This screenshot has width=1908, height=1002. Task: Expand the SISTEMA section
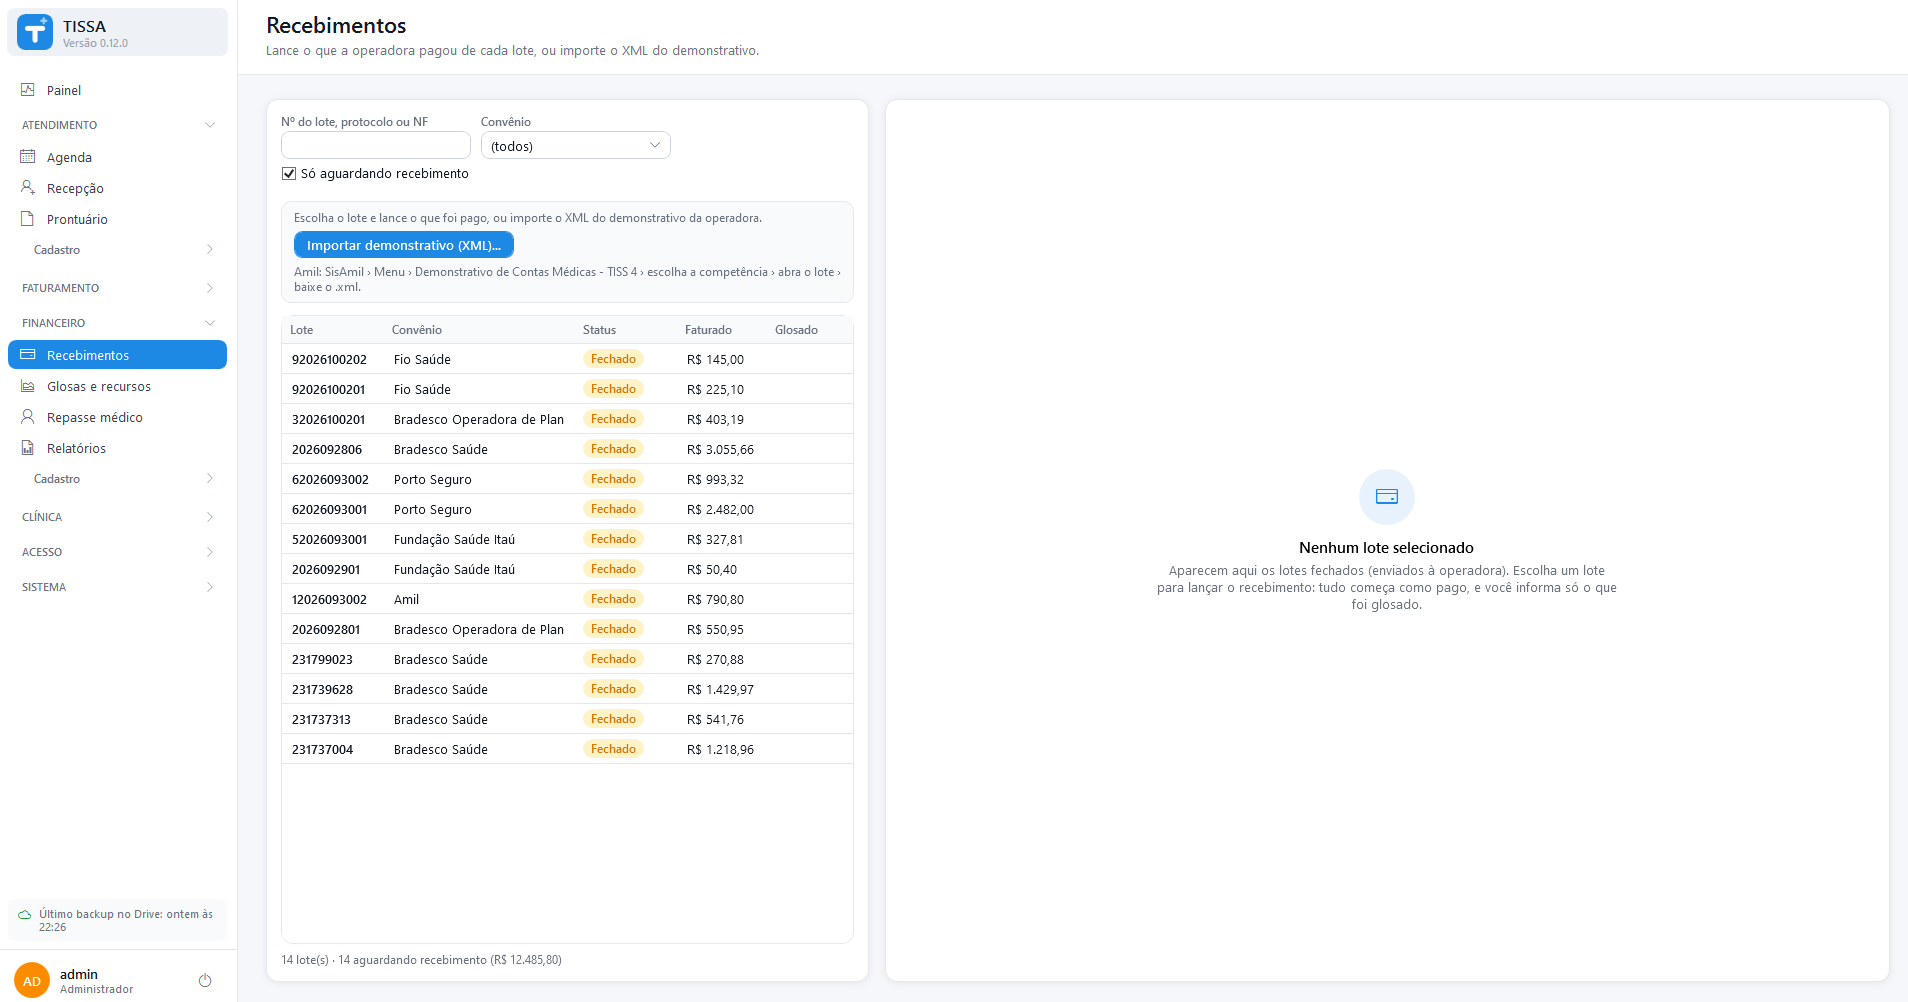pos(118,587)
